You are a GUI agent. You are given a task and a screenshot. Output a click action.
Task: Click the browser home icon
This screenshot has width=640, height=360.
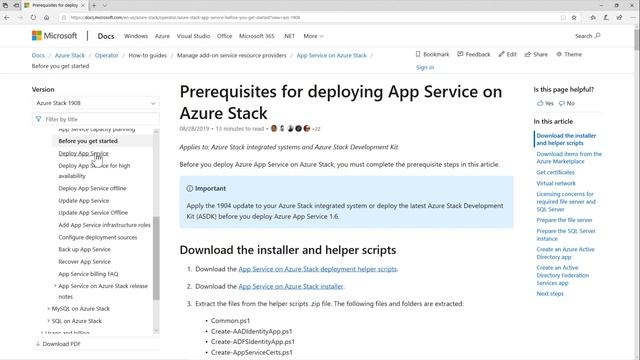[x=47, y=18]
